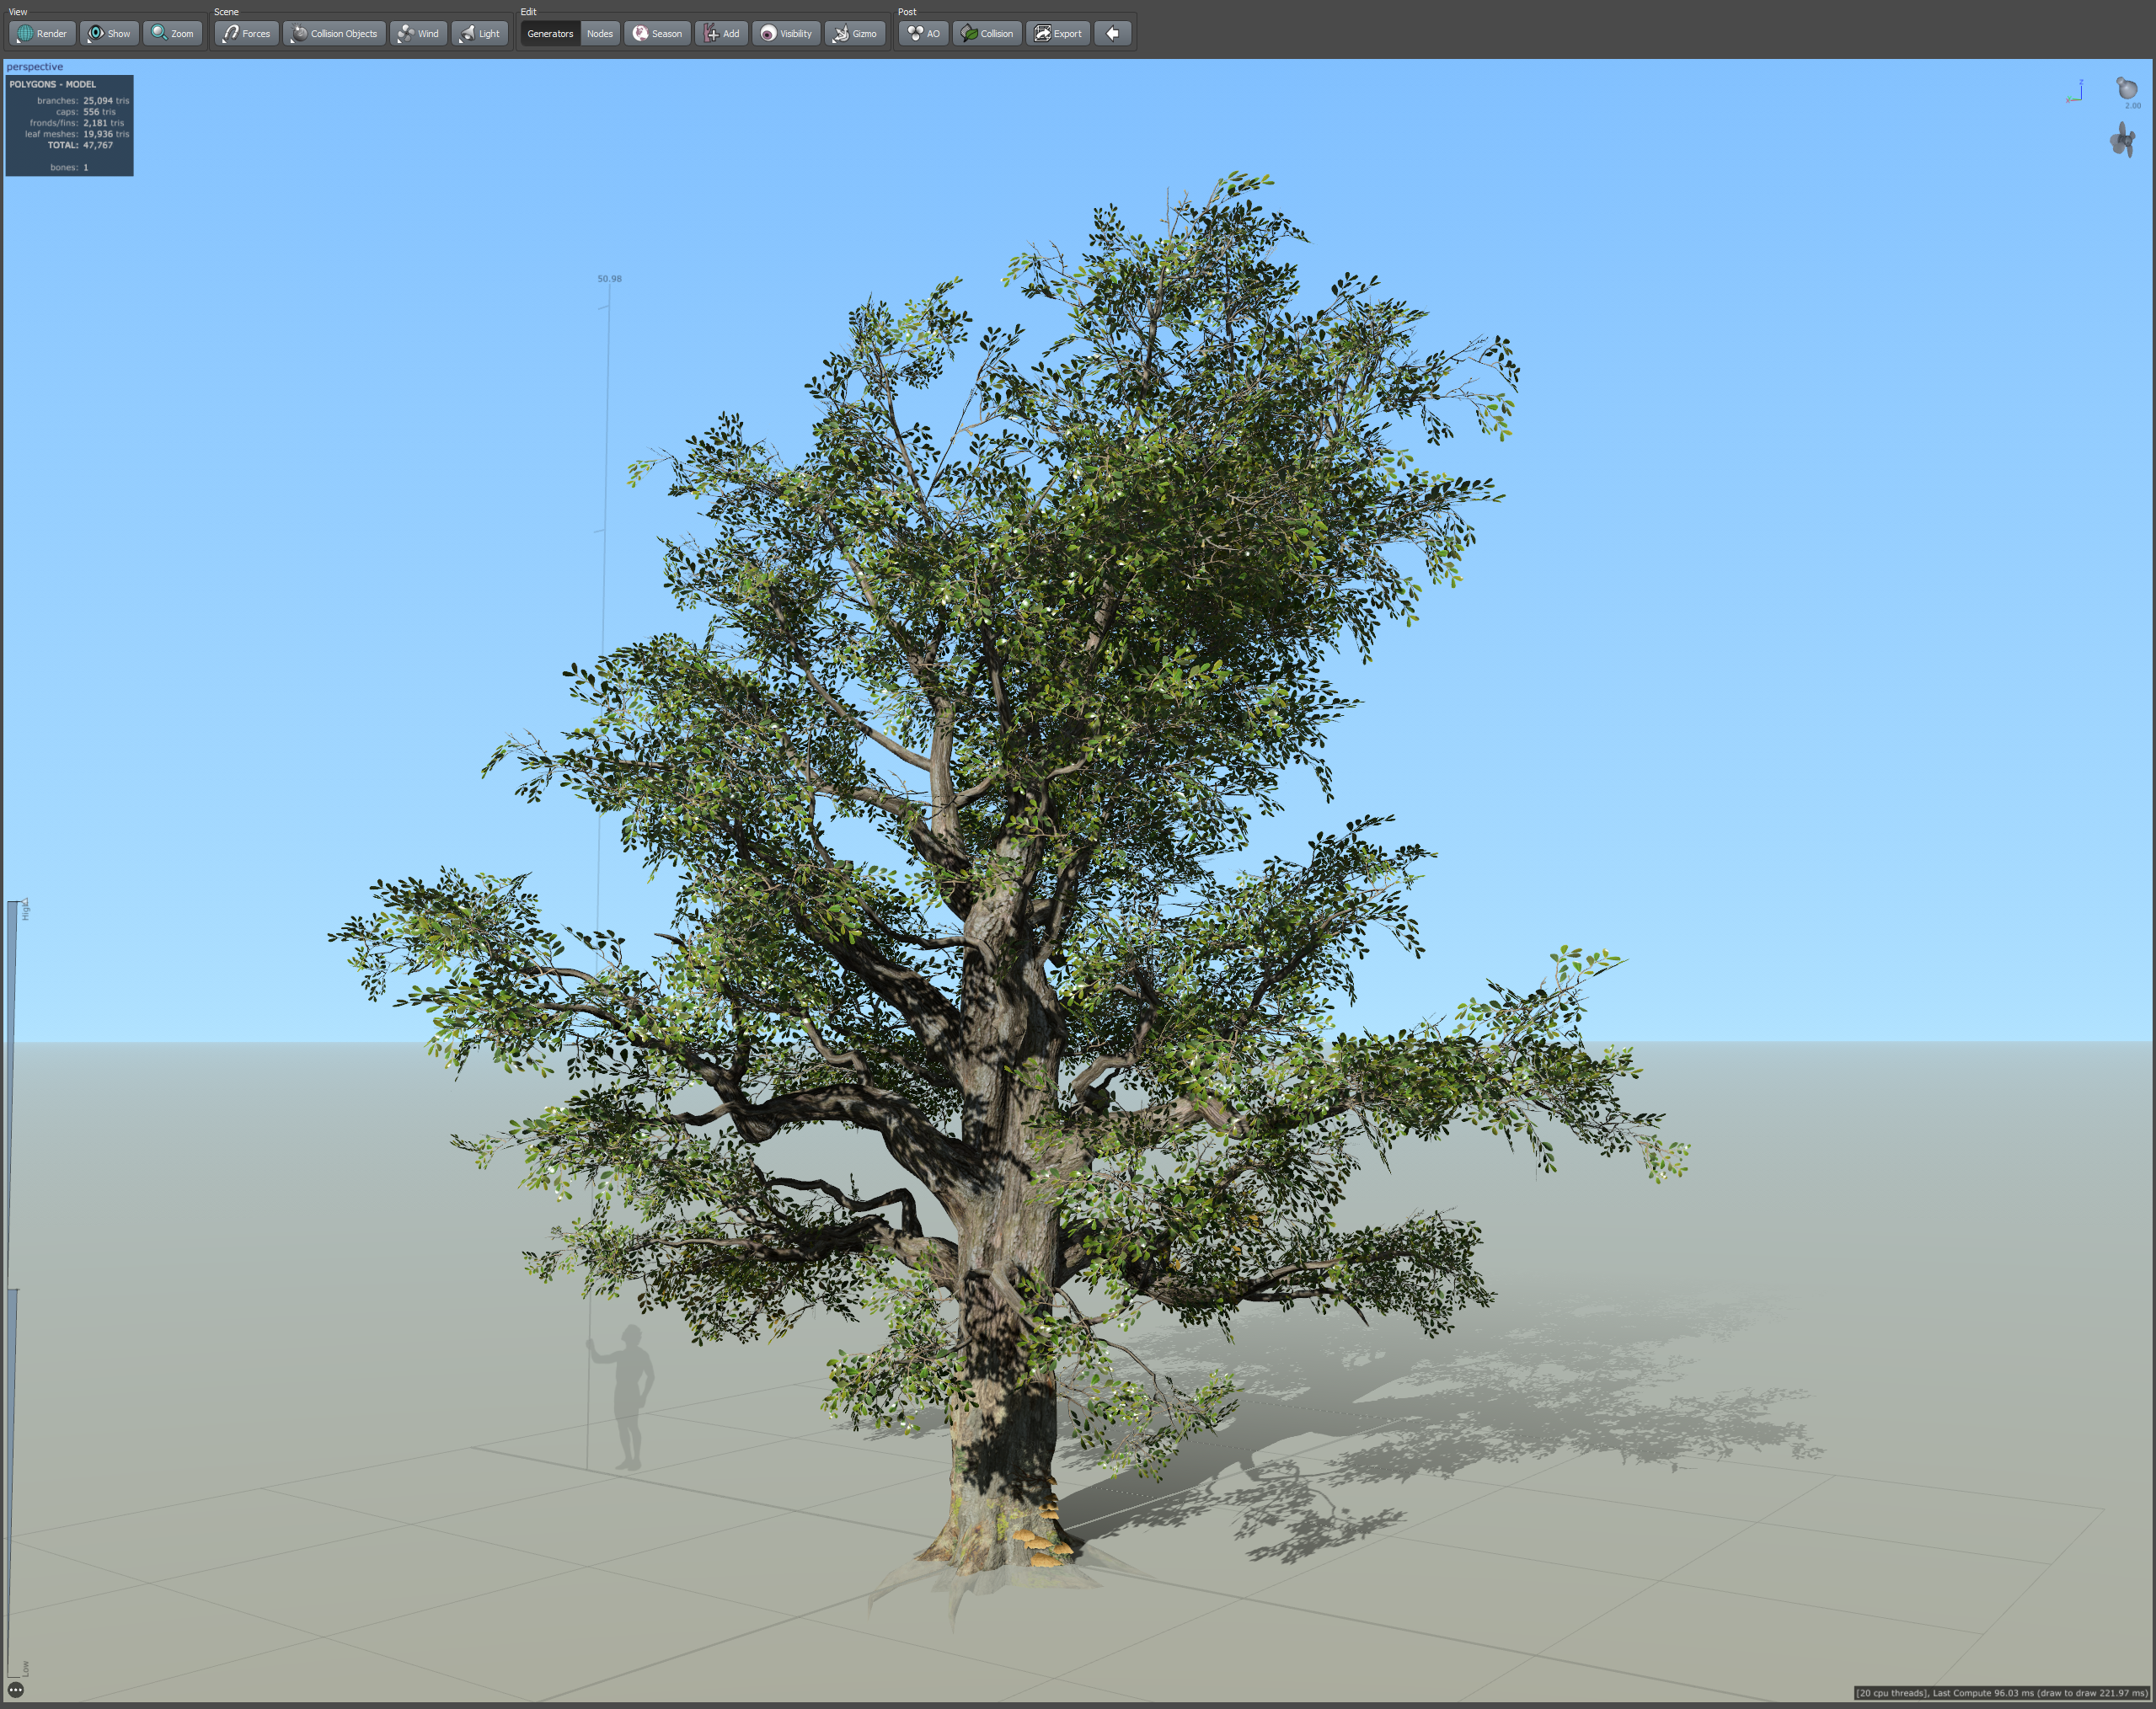Click the Light spotlight button
Image resolution: width=2156 pixels, height=1709 pixels.
tap(479, 33)
